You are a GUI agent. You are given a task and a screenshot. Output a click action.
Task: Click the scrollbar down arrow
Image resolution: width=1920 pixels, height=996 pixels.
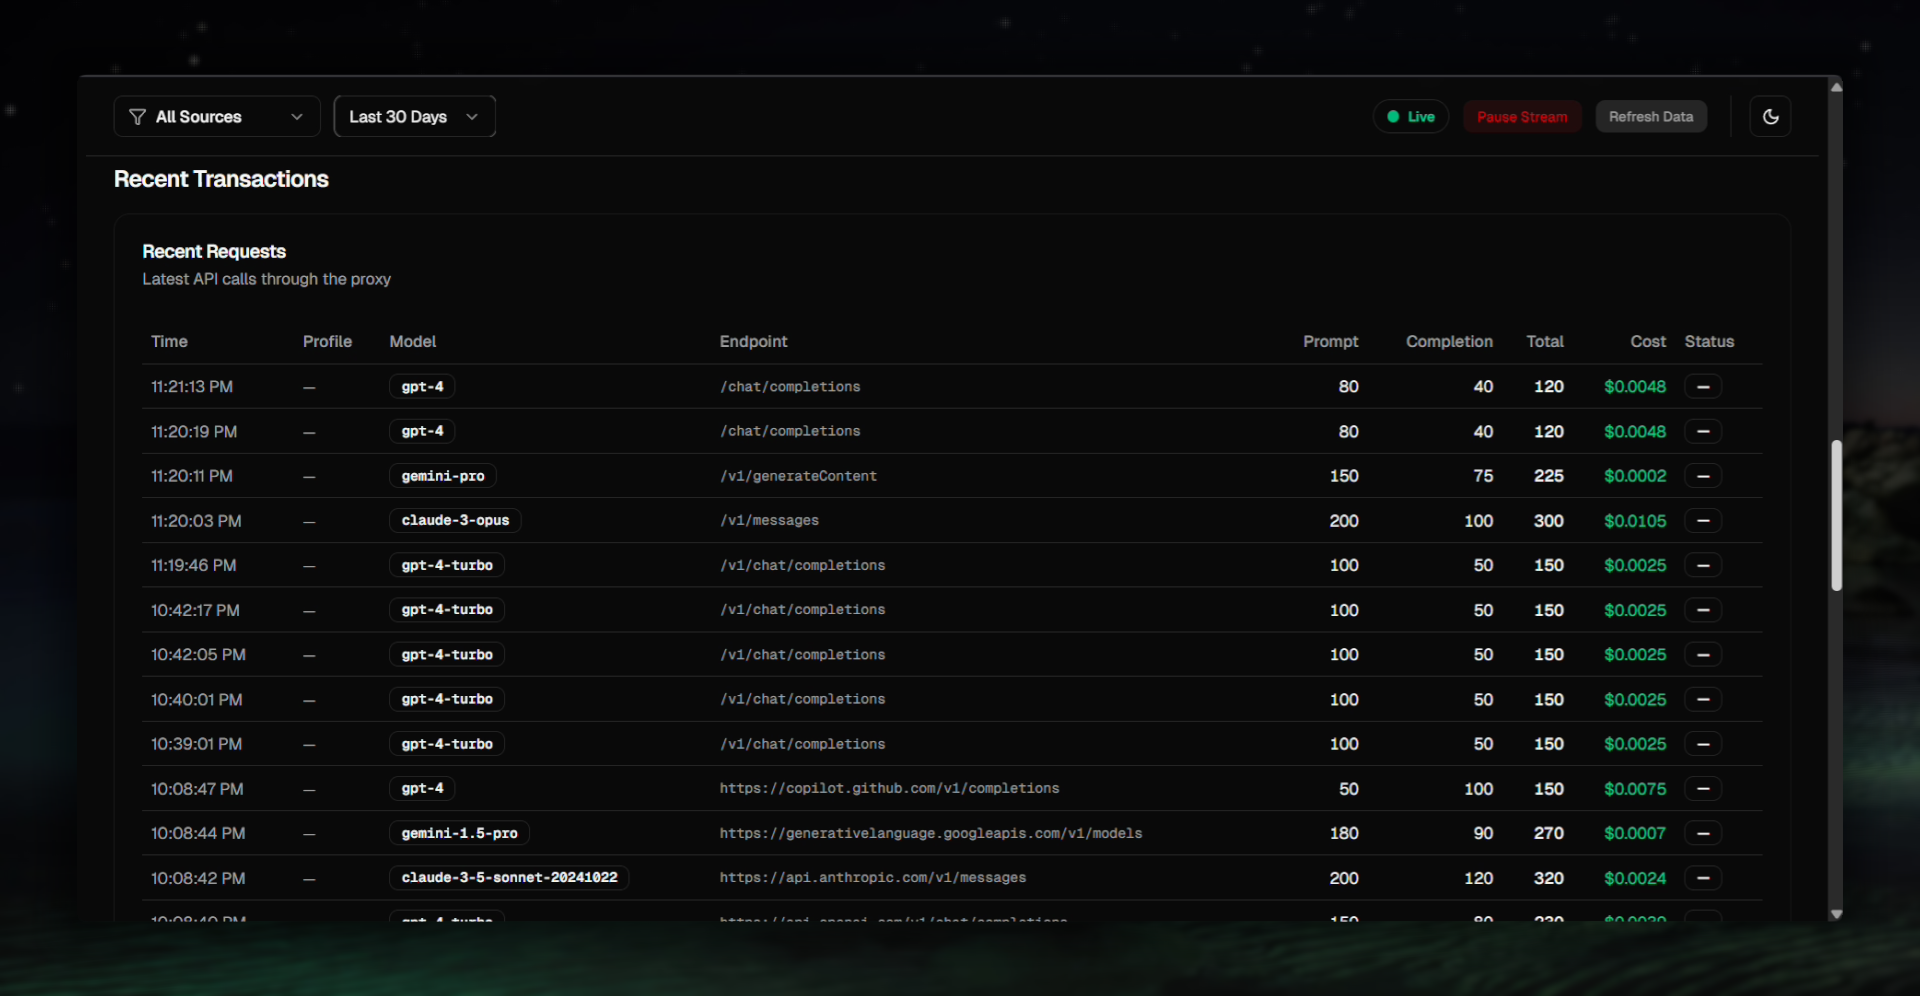1836,914
